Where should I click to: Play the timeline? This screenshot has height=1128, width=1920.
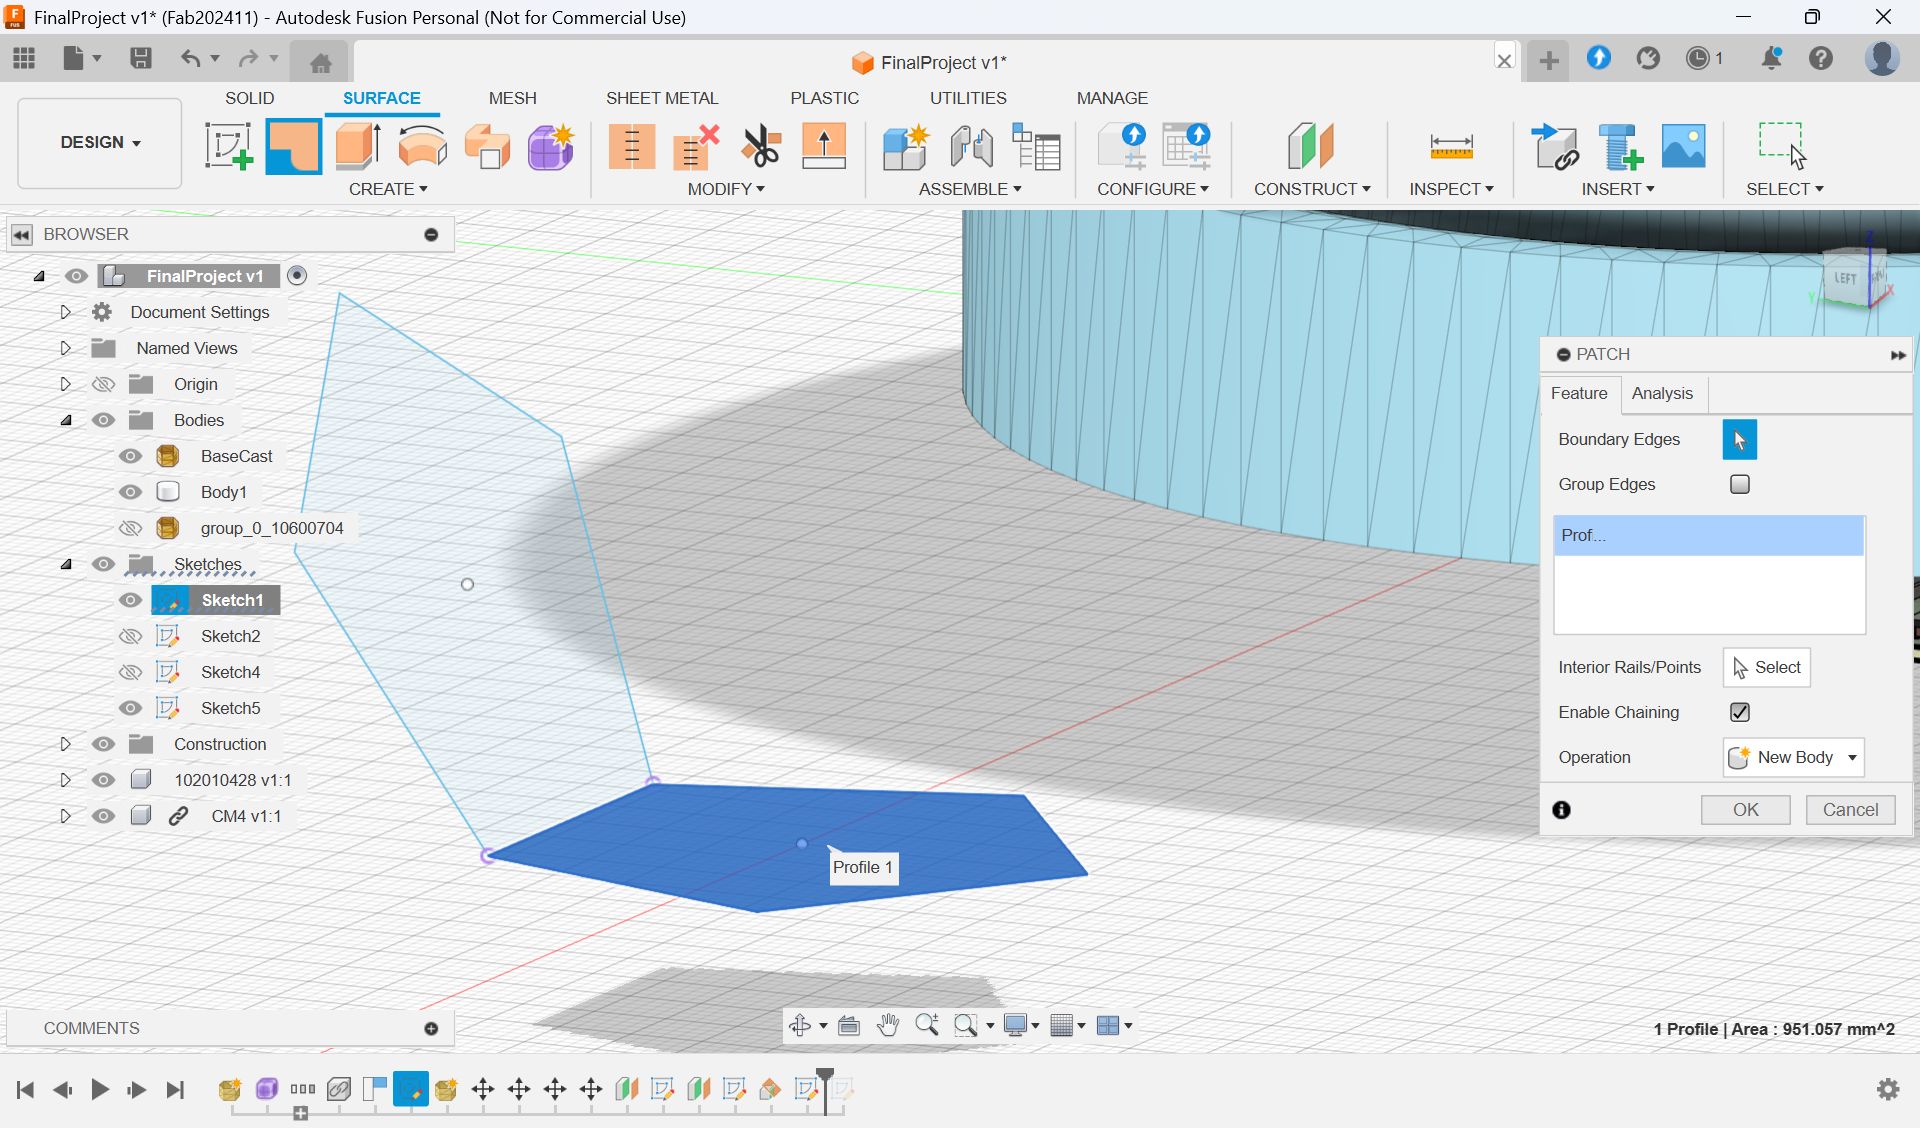click(x=99, y=1089)
